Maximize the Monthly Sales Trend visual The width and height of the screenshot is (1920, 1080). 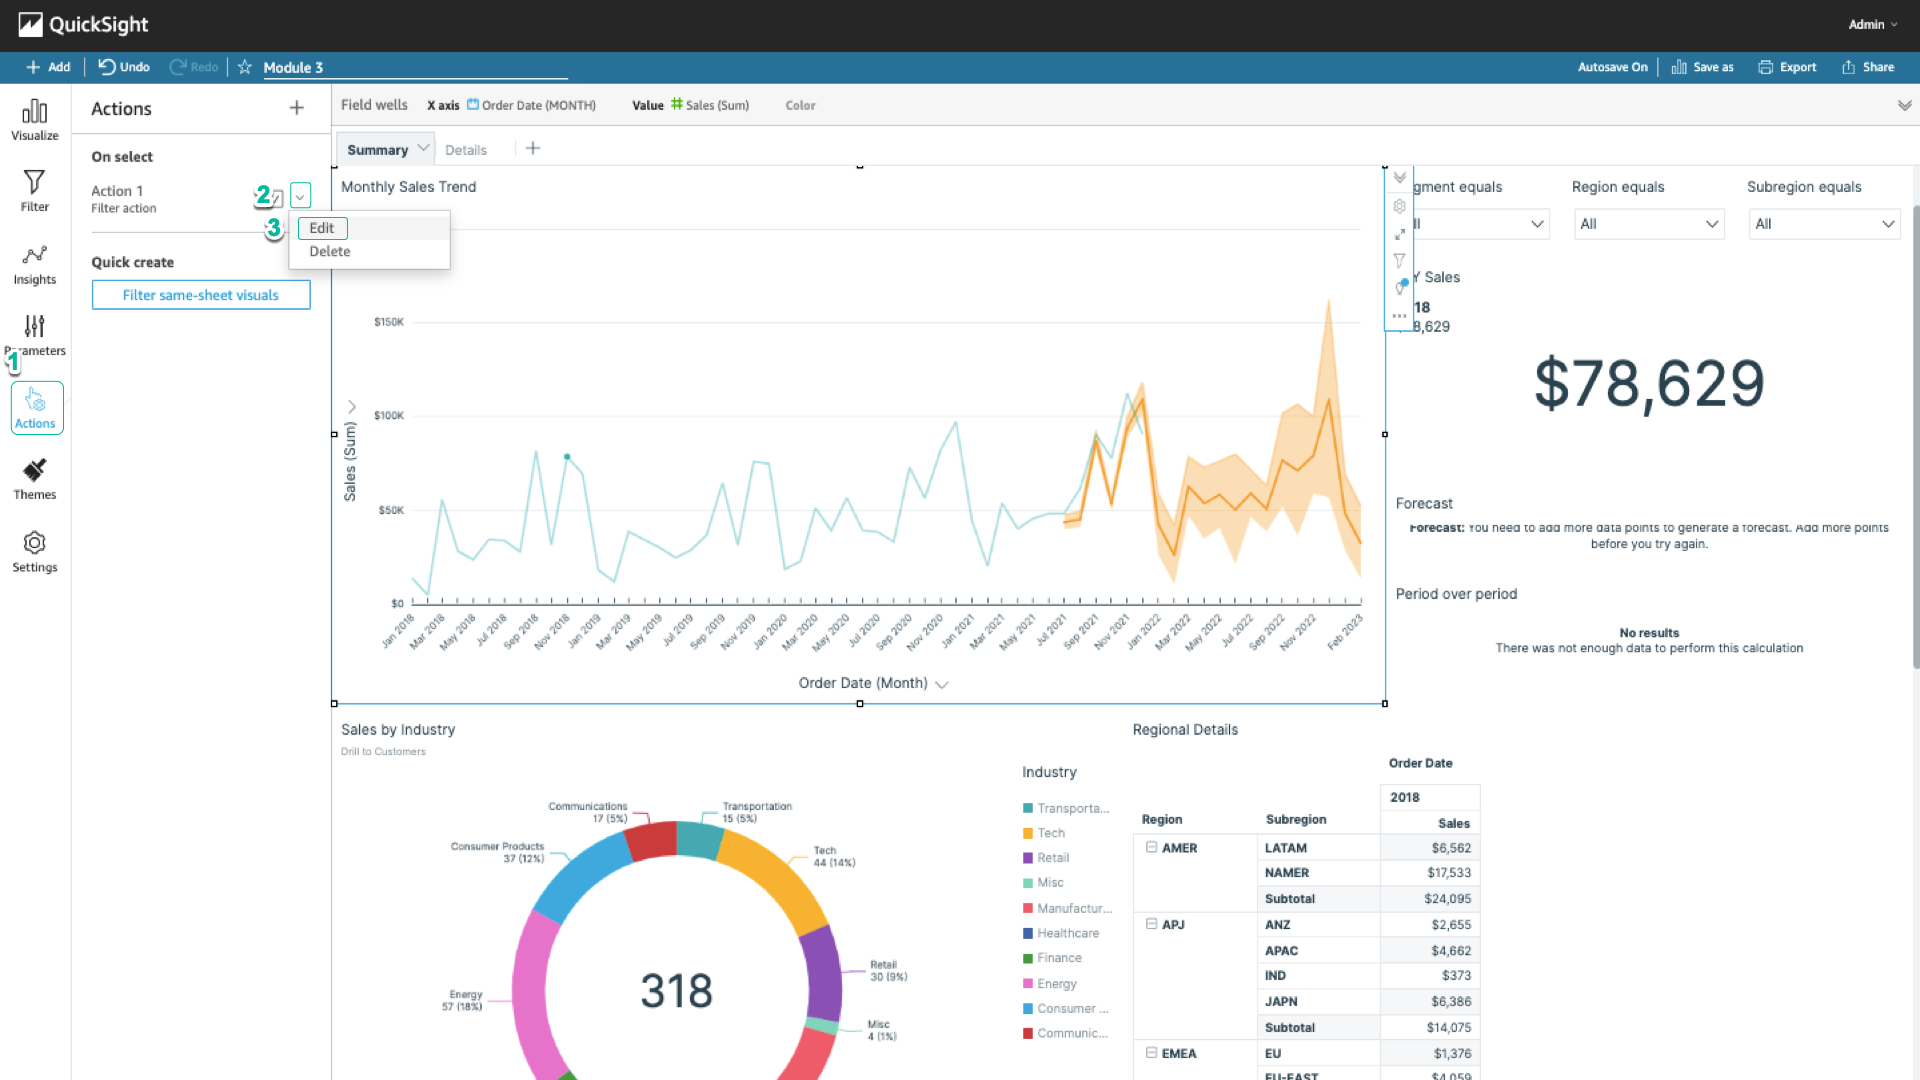[x=1400, y=234]
